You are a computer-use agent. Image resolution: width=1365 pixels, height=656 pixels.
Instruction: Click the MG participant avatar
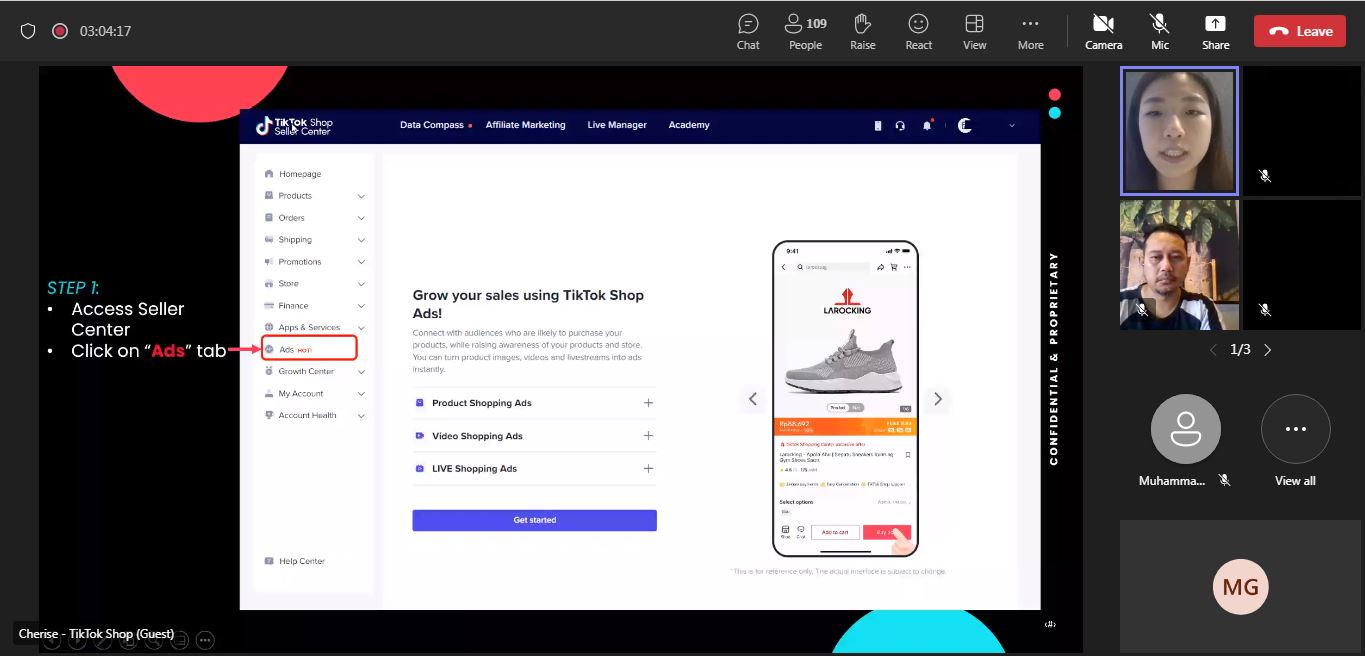[1240, 587]
